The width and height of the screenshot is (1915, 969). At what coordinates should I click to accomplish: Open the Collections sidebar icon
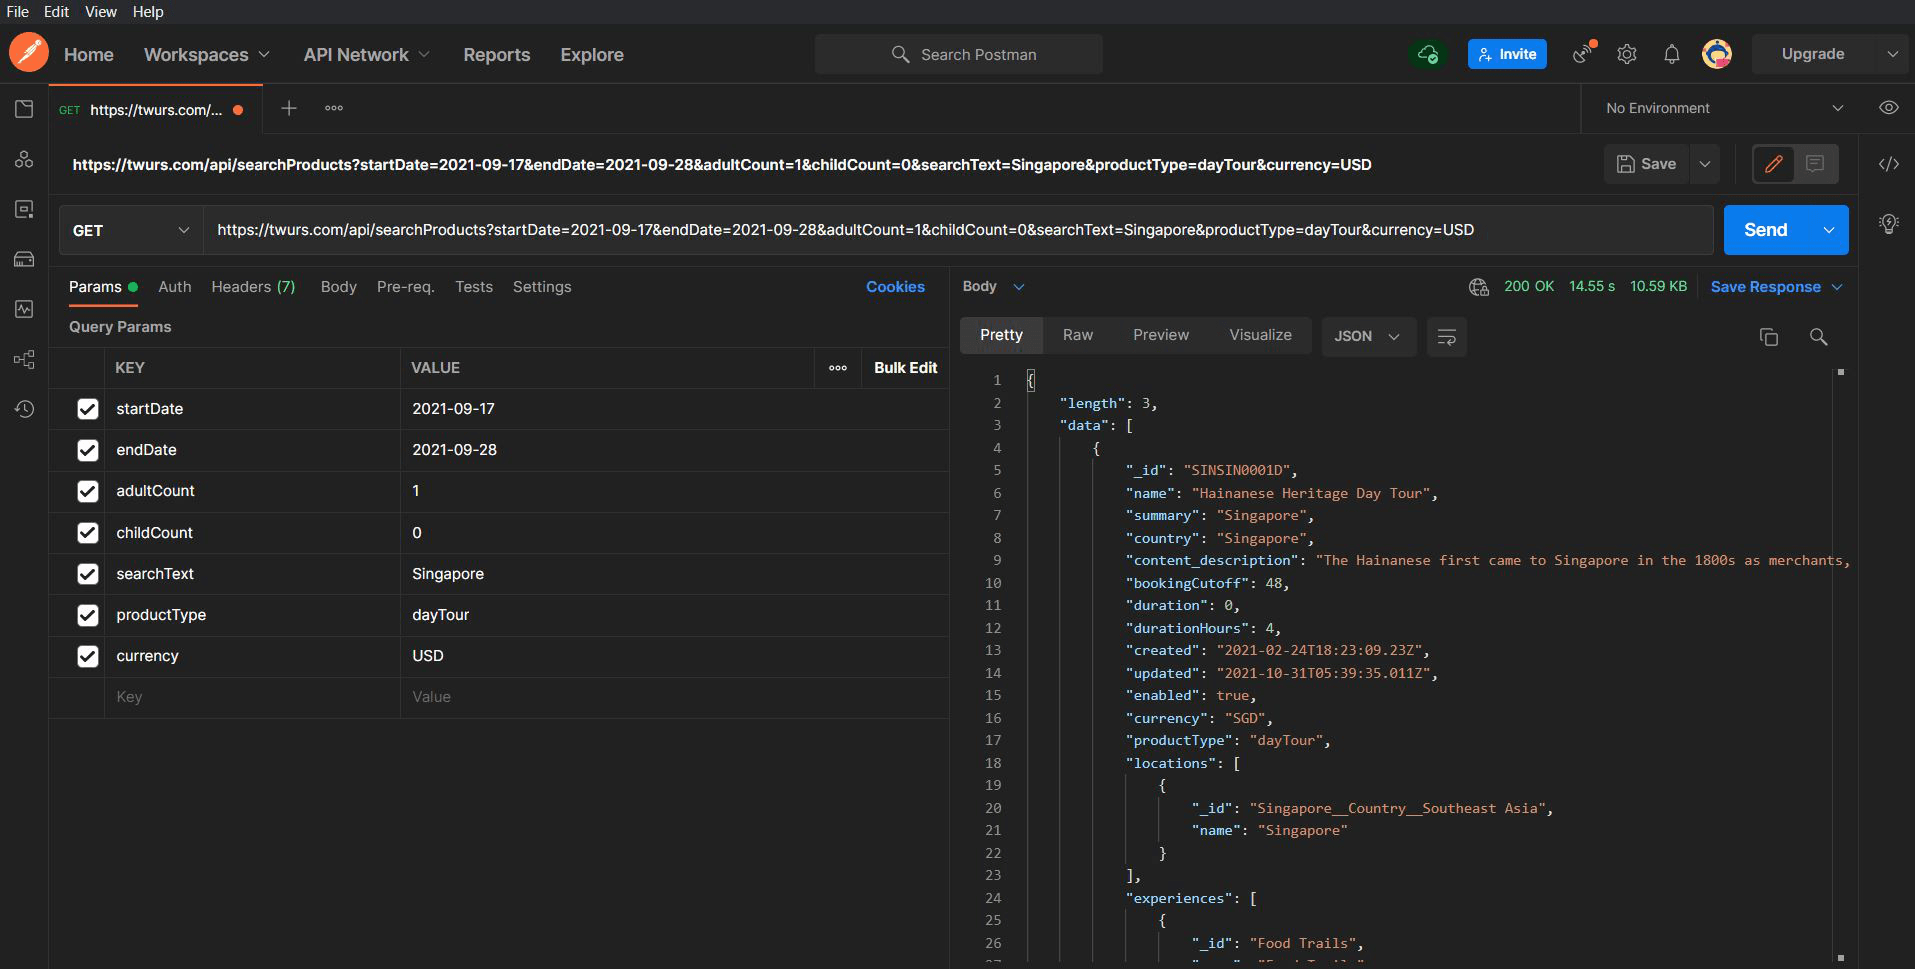24,109
